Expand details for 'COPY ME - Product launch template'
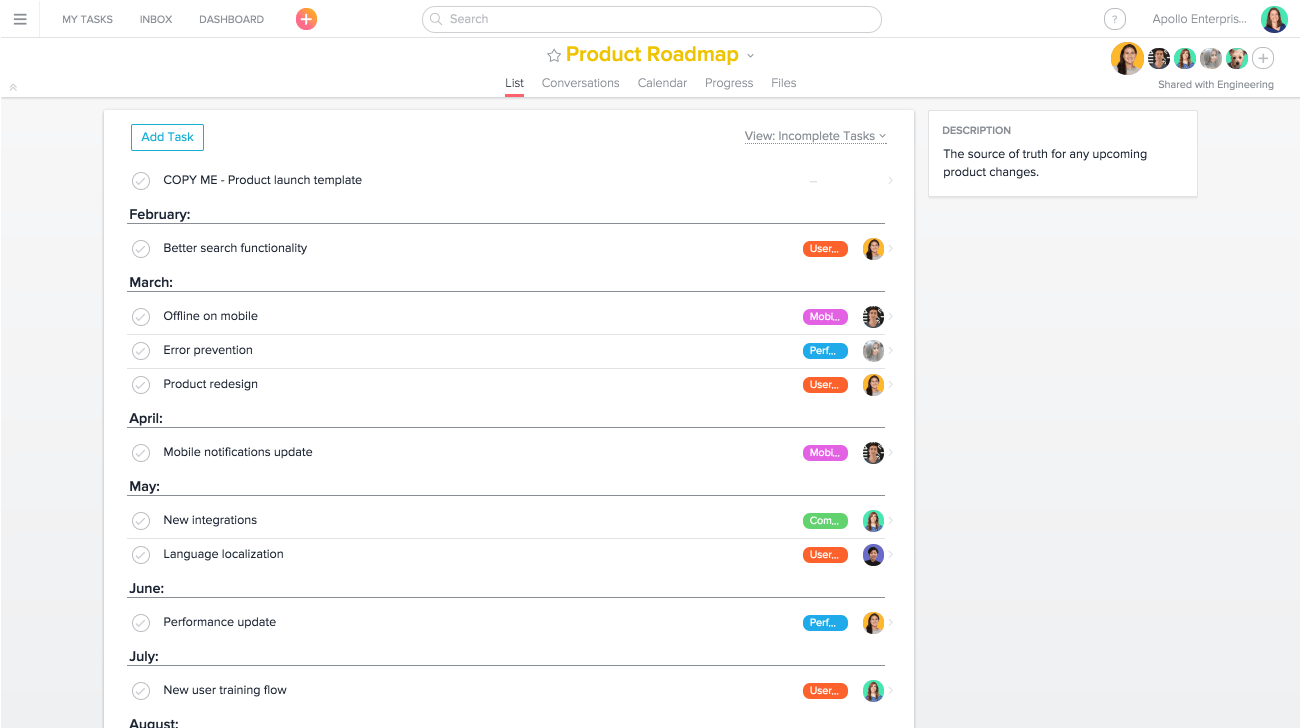Viewport: 1300px width, 728px height. (x=889, y=180)
